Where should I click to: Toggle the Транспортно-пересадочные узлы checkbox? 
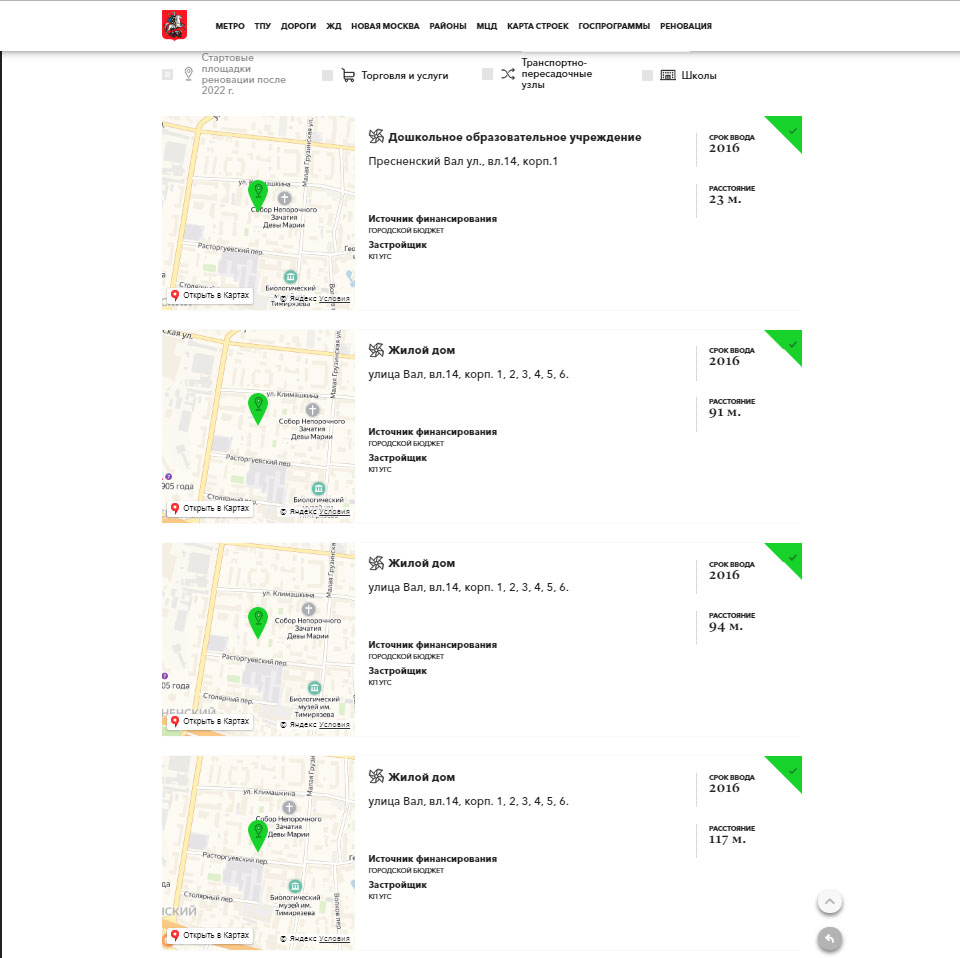point(487,74)
